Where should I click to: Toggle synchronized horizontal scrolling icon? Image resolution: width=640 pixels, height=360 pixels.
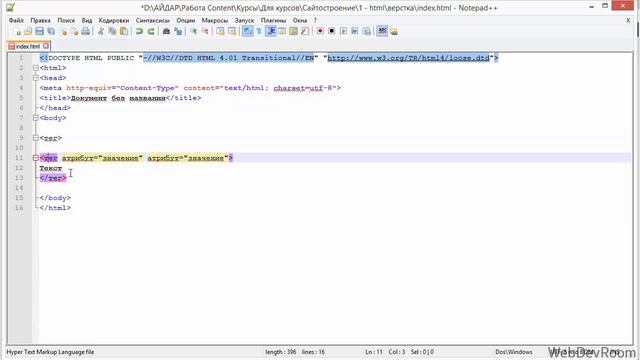tap(232, 31)
